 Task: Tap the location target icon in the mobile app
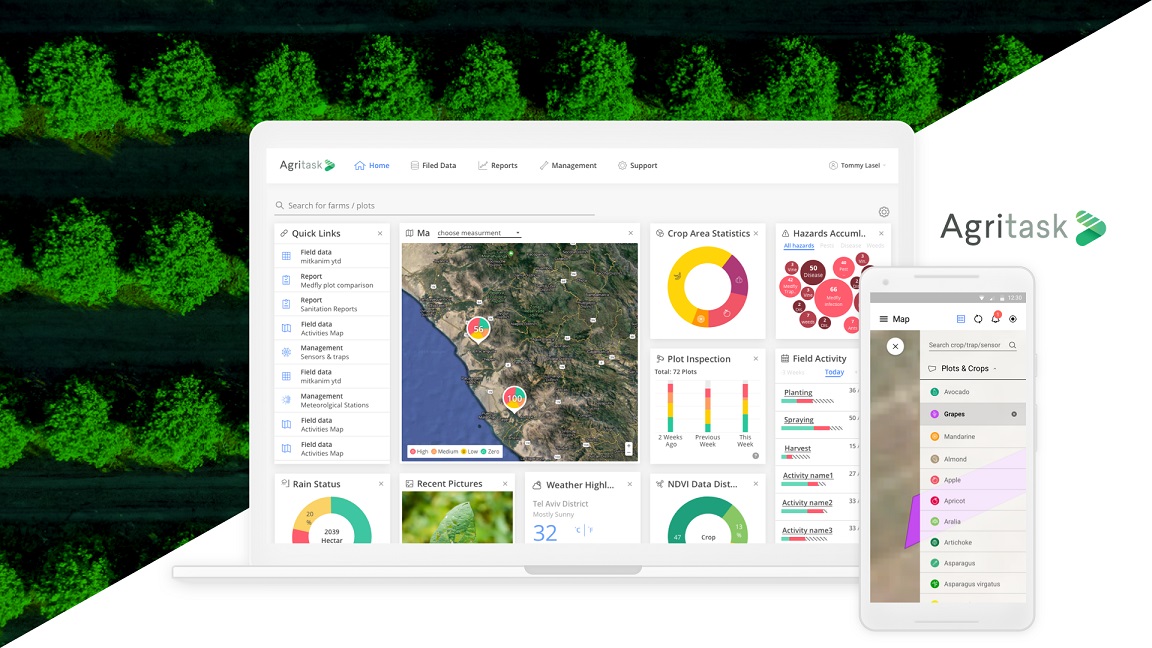(x=1013, y=318)
